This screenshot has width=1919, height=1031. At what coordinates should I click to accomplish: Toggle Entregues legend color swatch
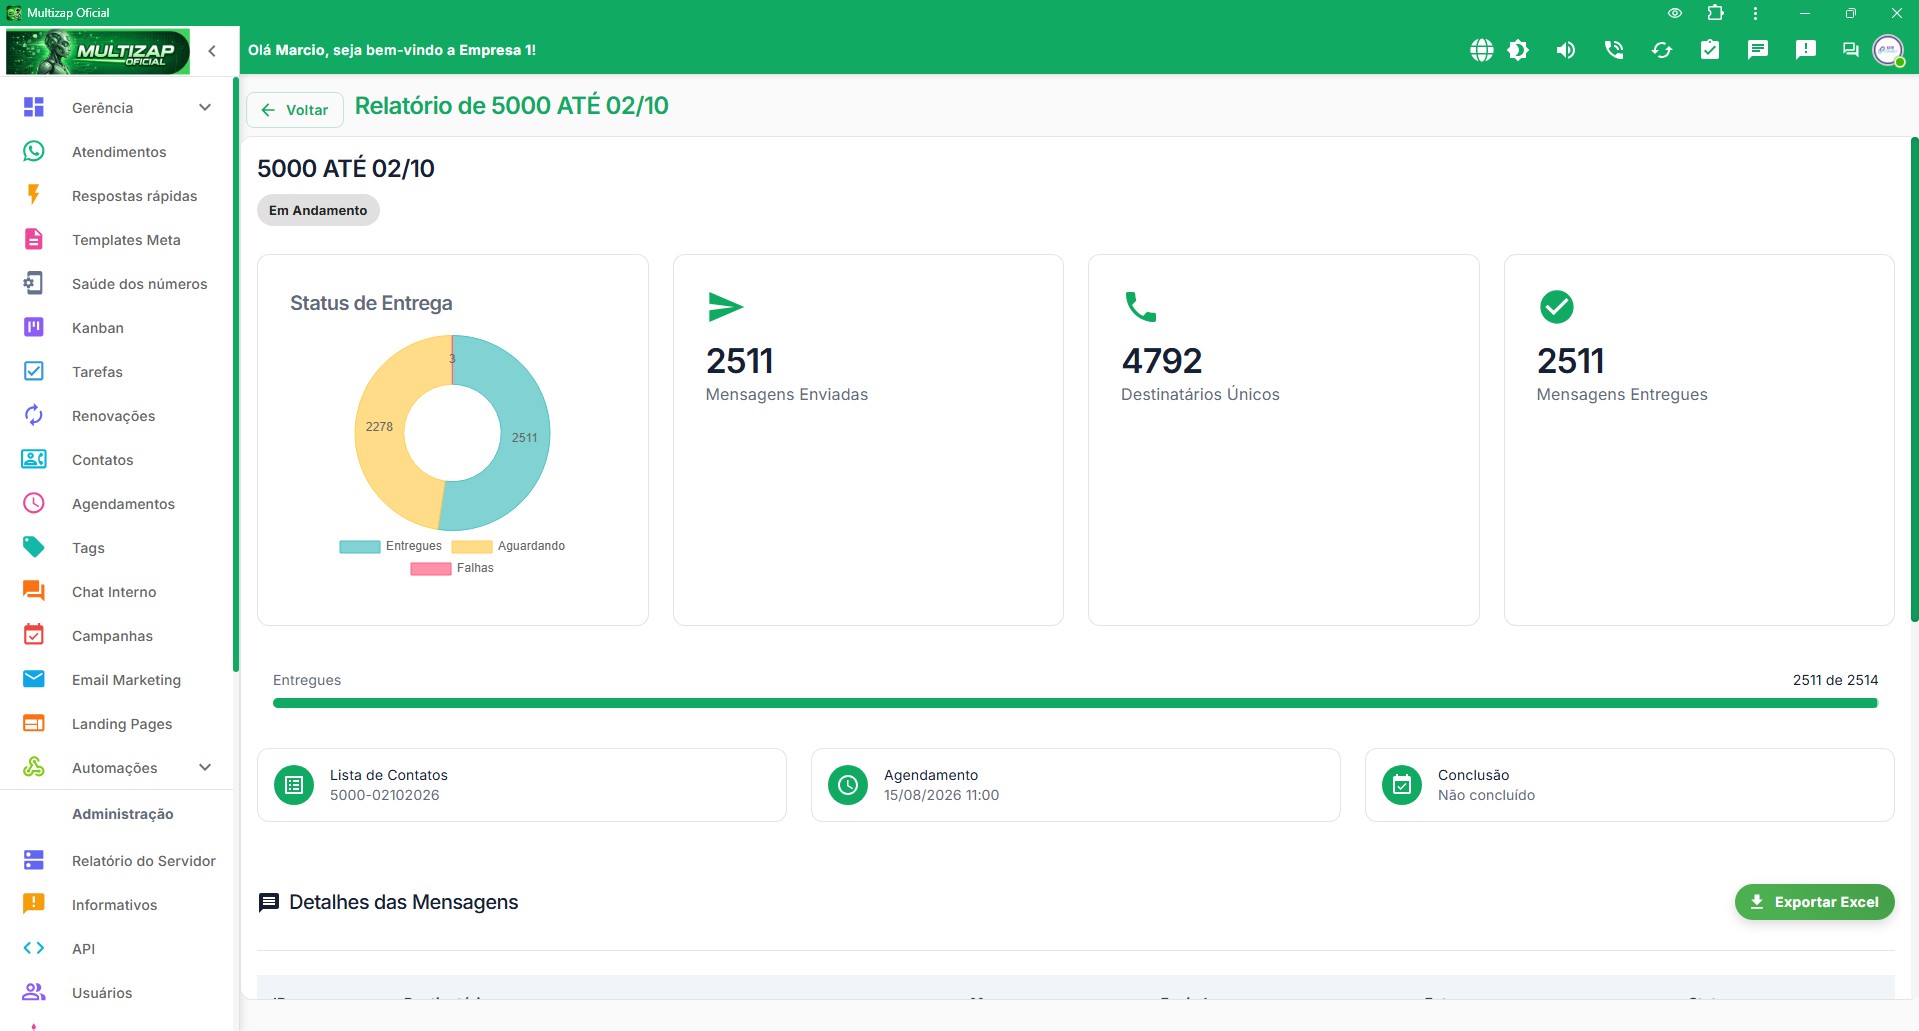tap(360, 547)
